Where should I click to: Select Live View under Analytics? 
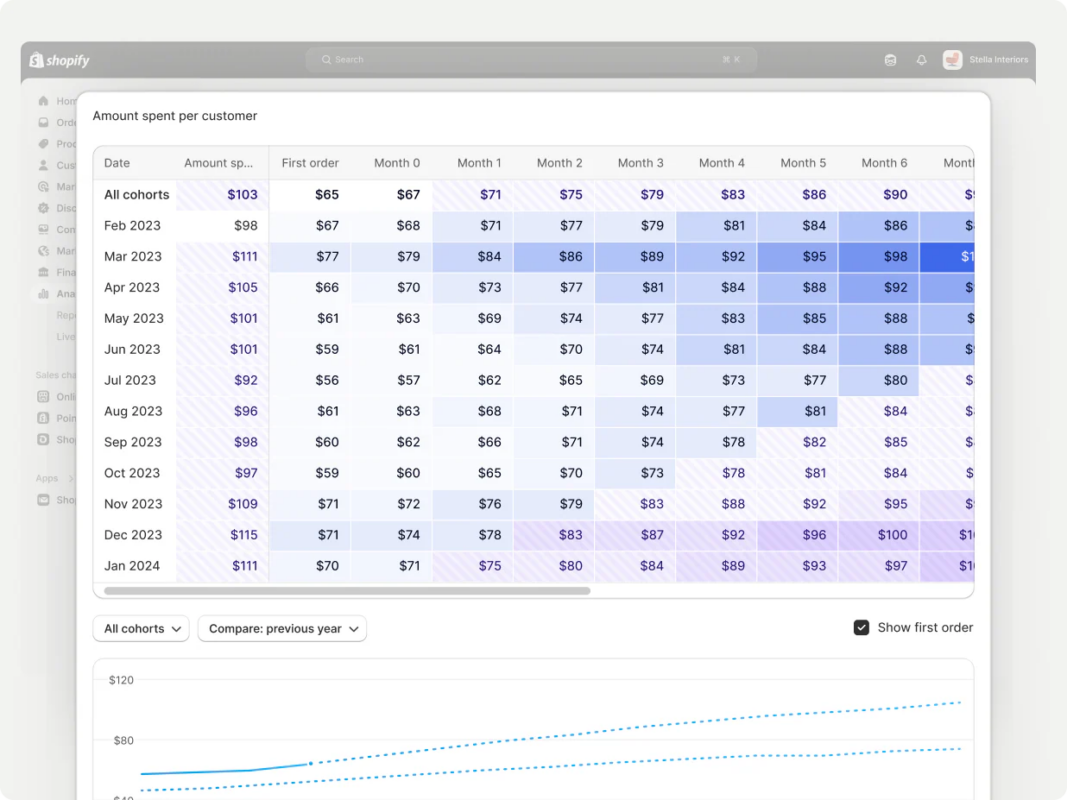click(x=62, y=336)
